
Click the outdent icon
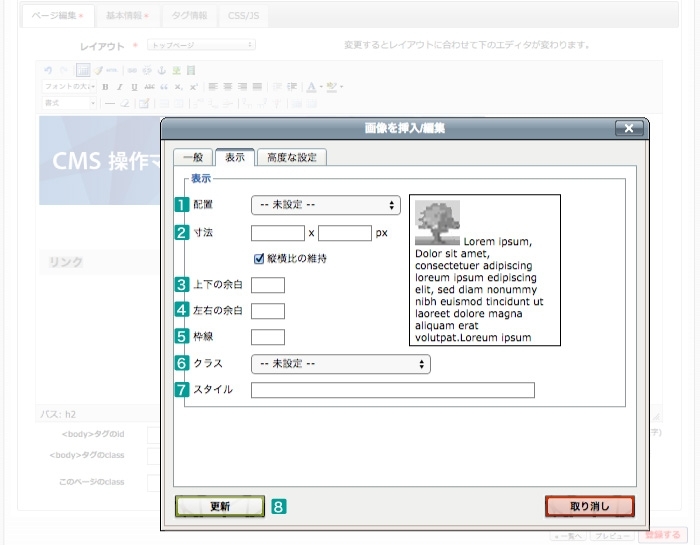pos(277,87)
